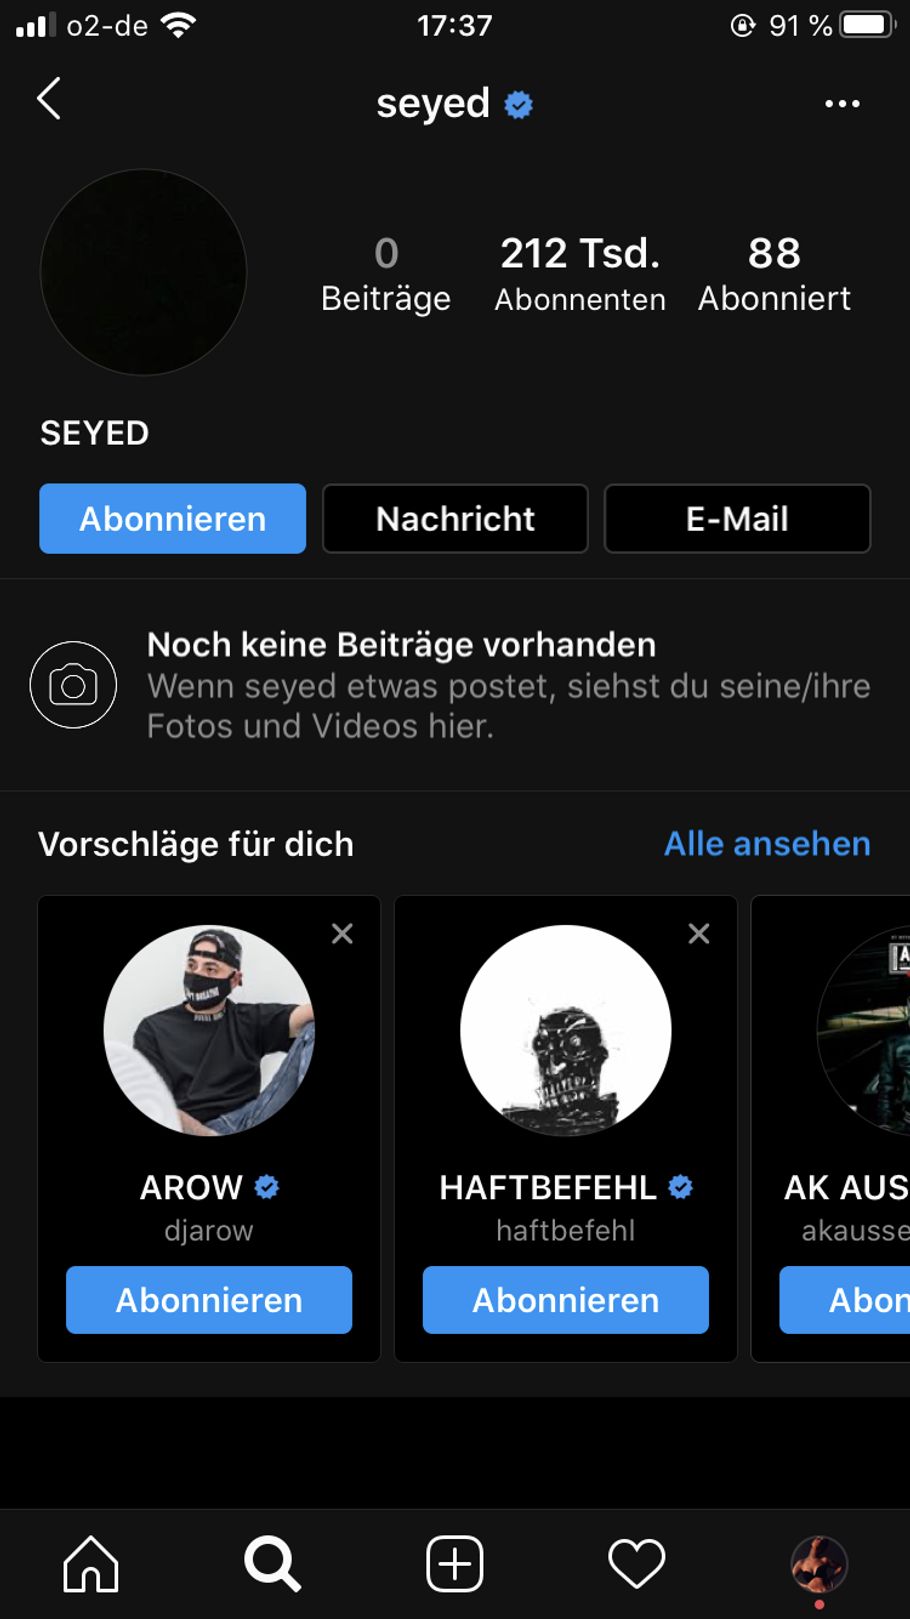
Task: Follow HAFTBEFEHL via the Abonnieren button
Action: 565,1299
